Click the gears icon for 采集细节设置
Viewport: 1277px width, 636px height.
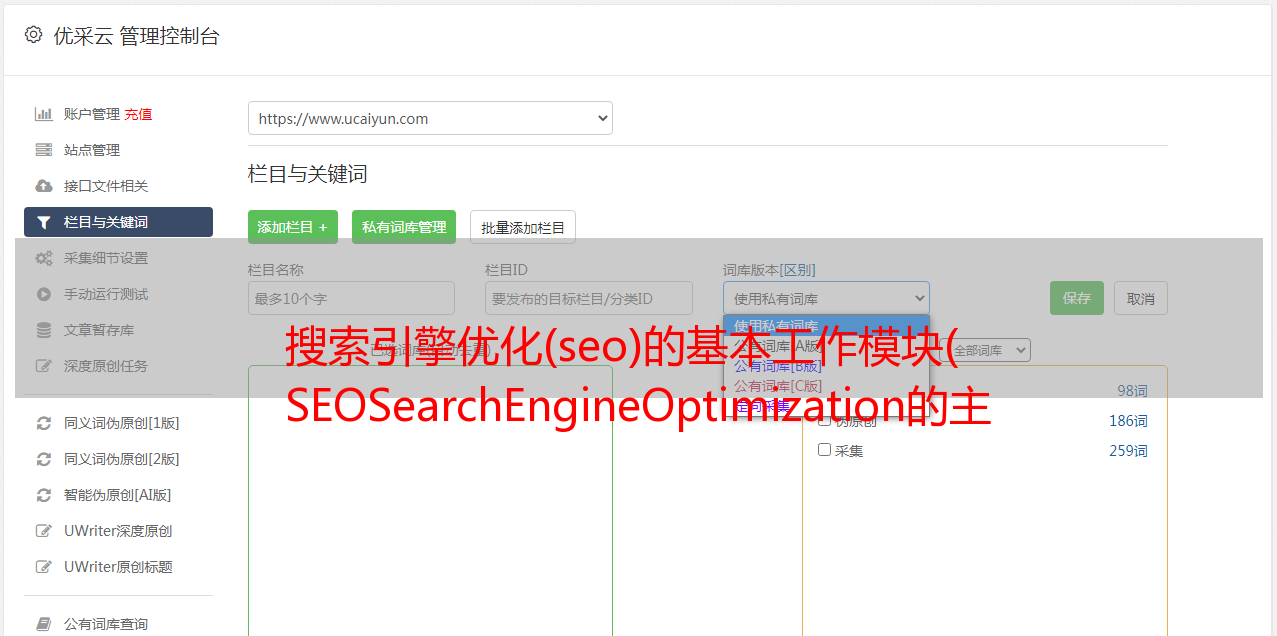click(43, 258)
